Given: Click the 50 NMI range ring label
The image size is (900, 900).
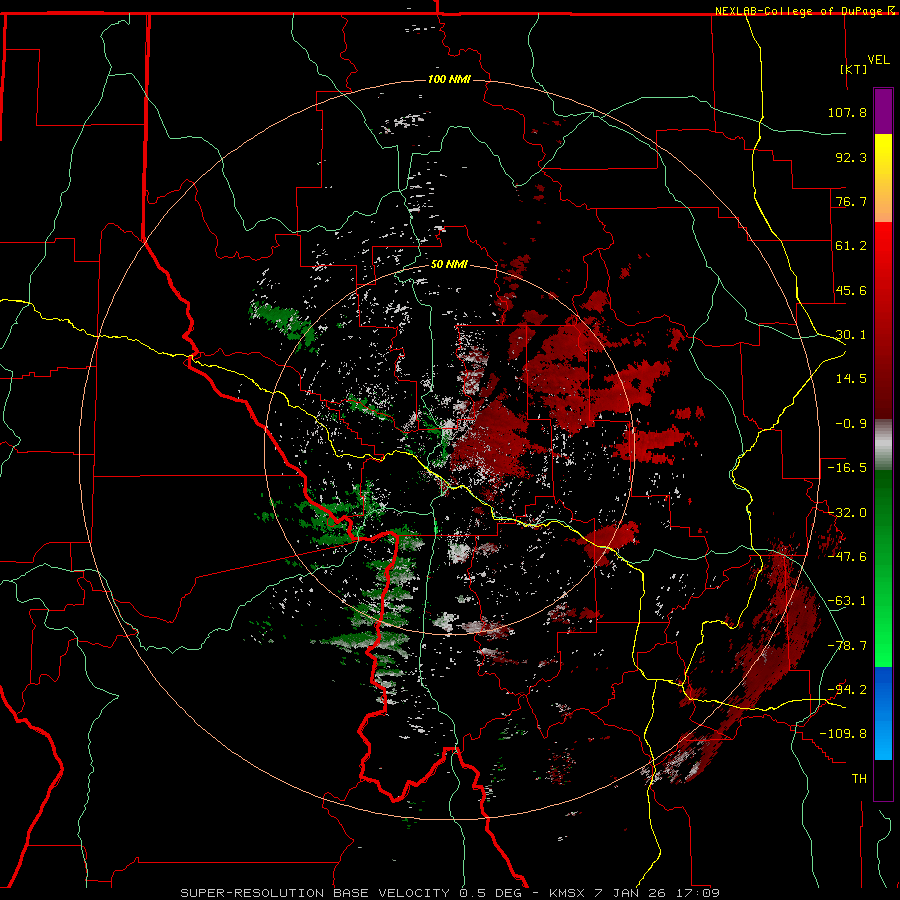Looking at the screenshot, I should pyautogui.click(x=449, y=265).
